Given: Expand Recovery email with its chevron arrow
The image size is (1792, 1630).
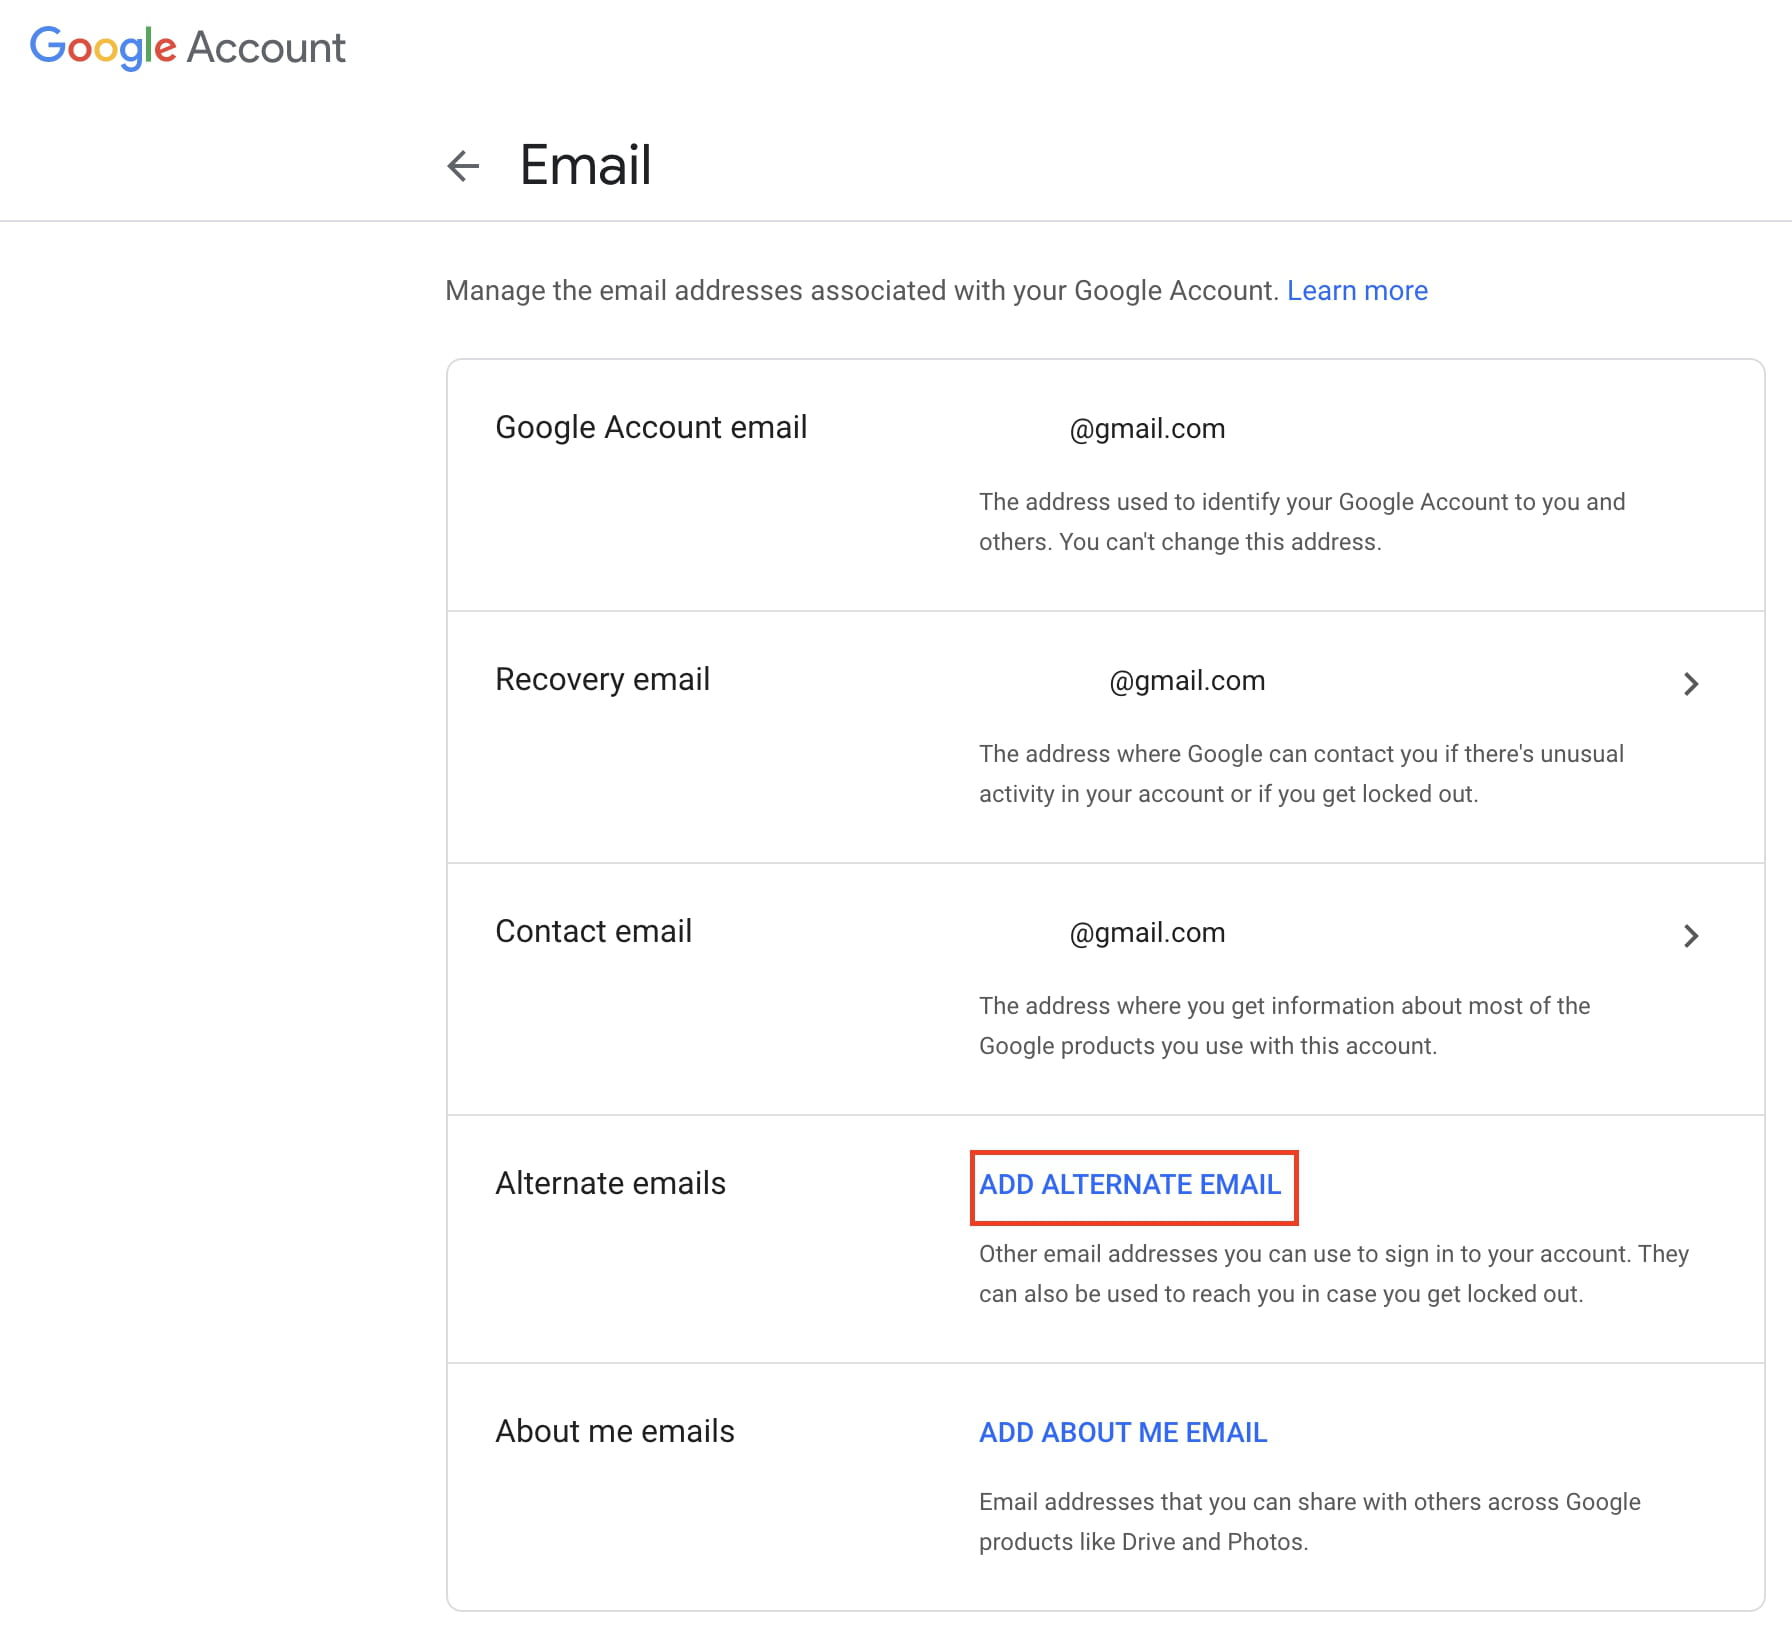Looking at the screenshot, I should [x=1690, y=684].
